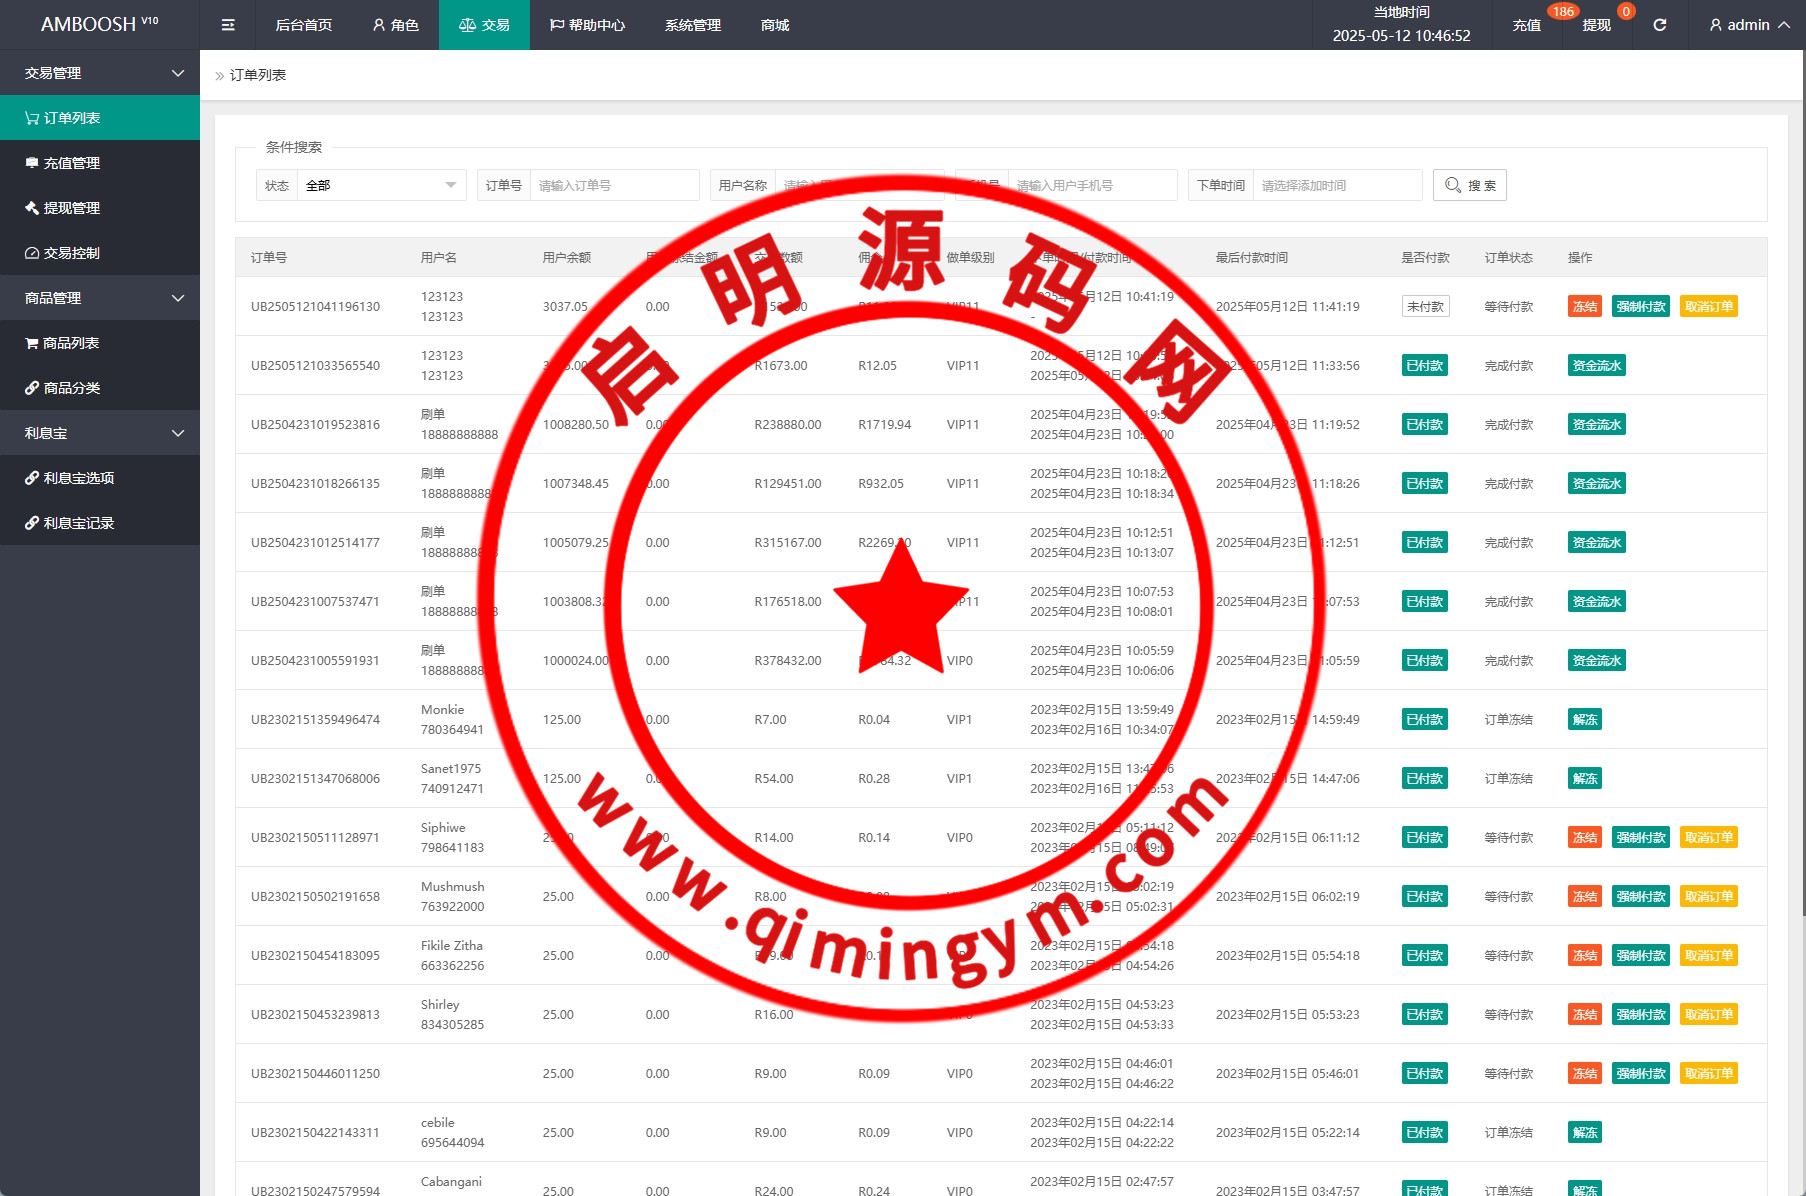Click the 搜索 search button

point(1469,185)
